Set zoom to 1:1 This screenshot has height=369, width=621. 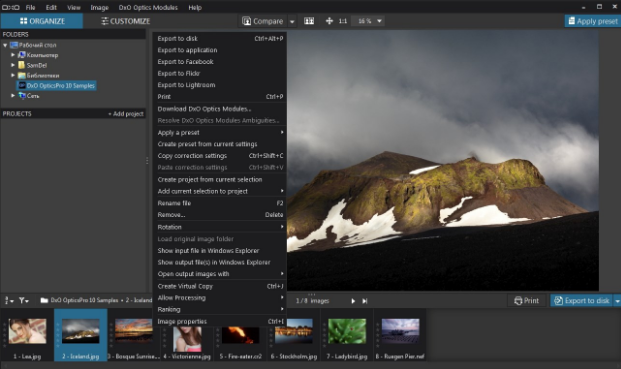343,21
